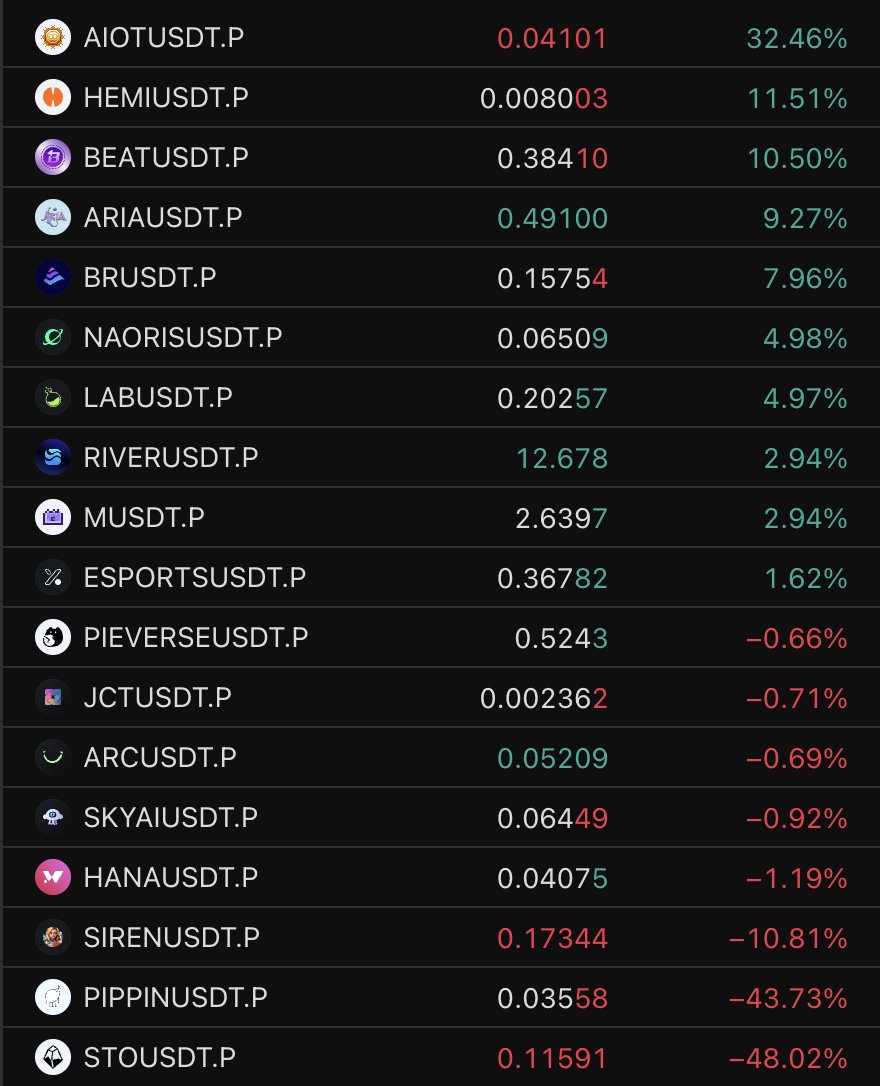Screen dimensions: 880x1086
Task: Click the ARIAUSDT.P coin icon
Action: point(52,218)
